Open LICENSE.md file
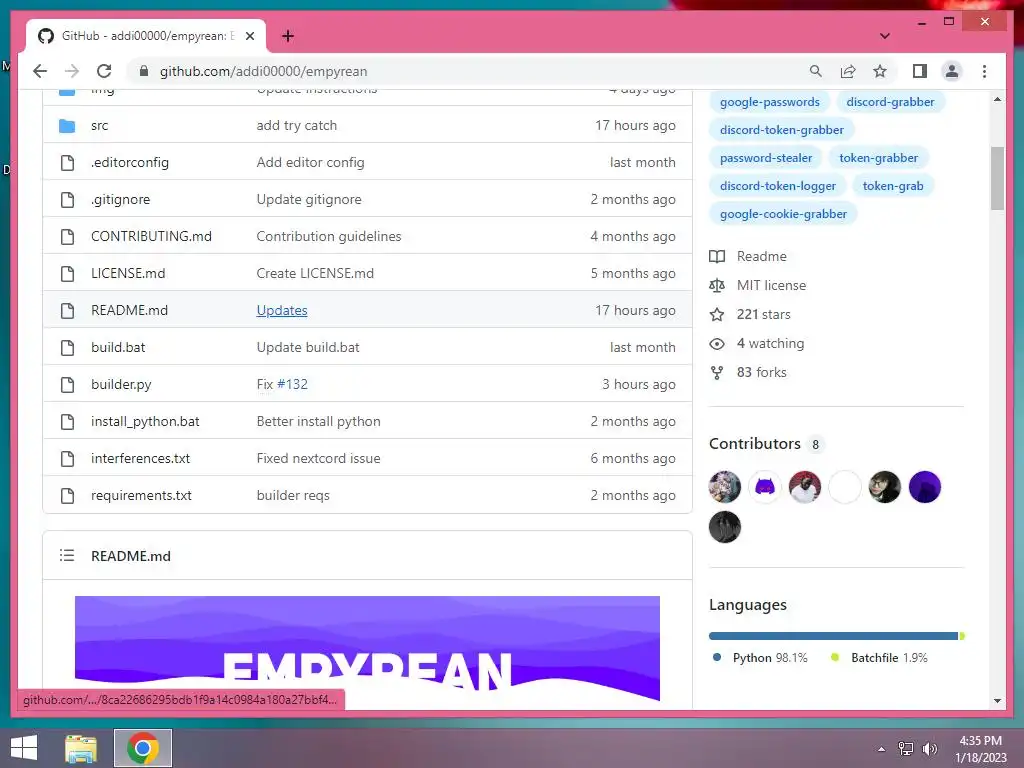The image size is (1024, 768). pos(128,273)
